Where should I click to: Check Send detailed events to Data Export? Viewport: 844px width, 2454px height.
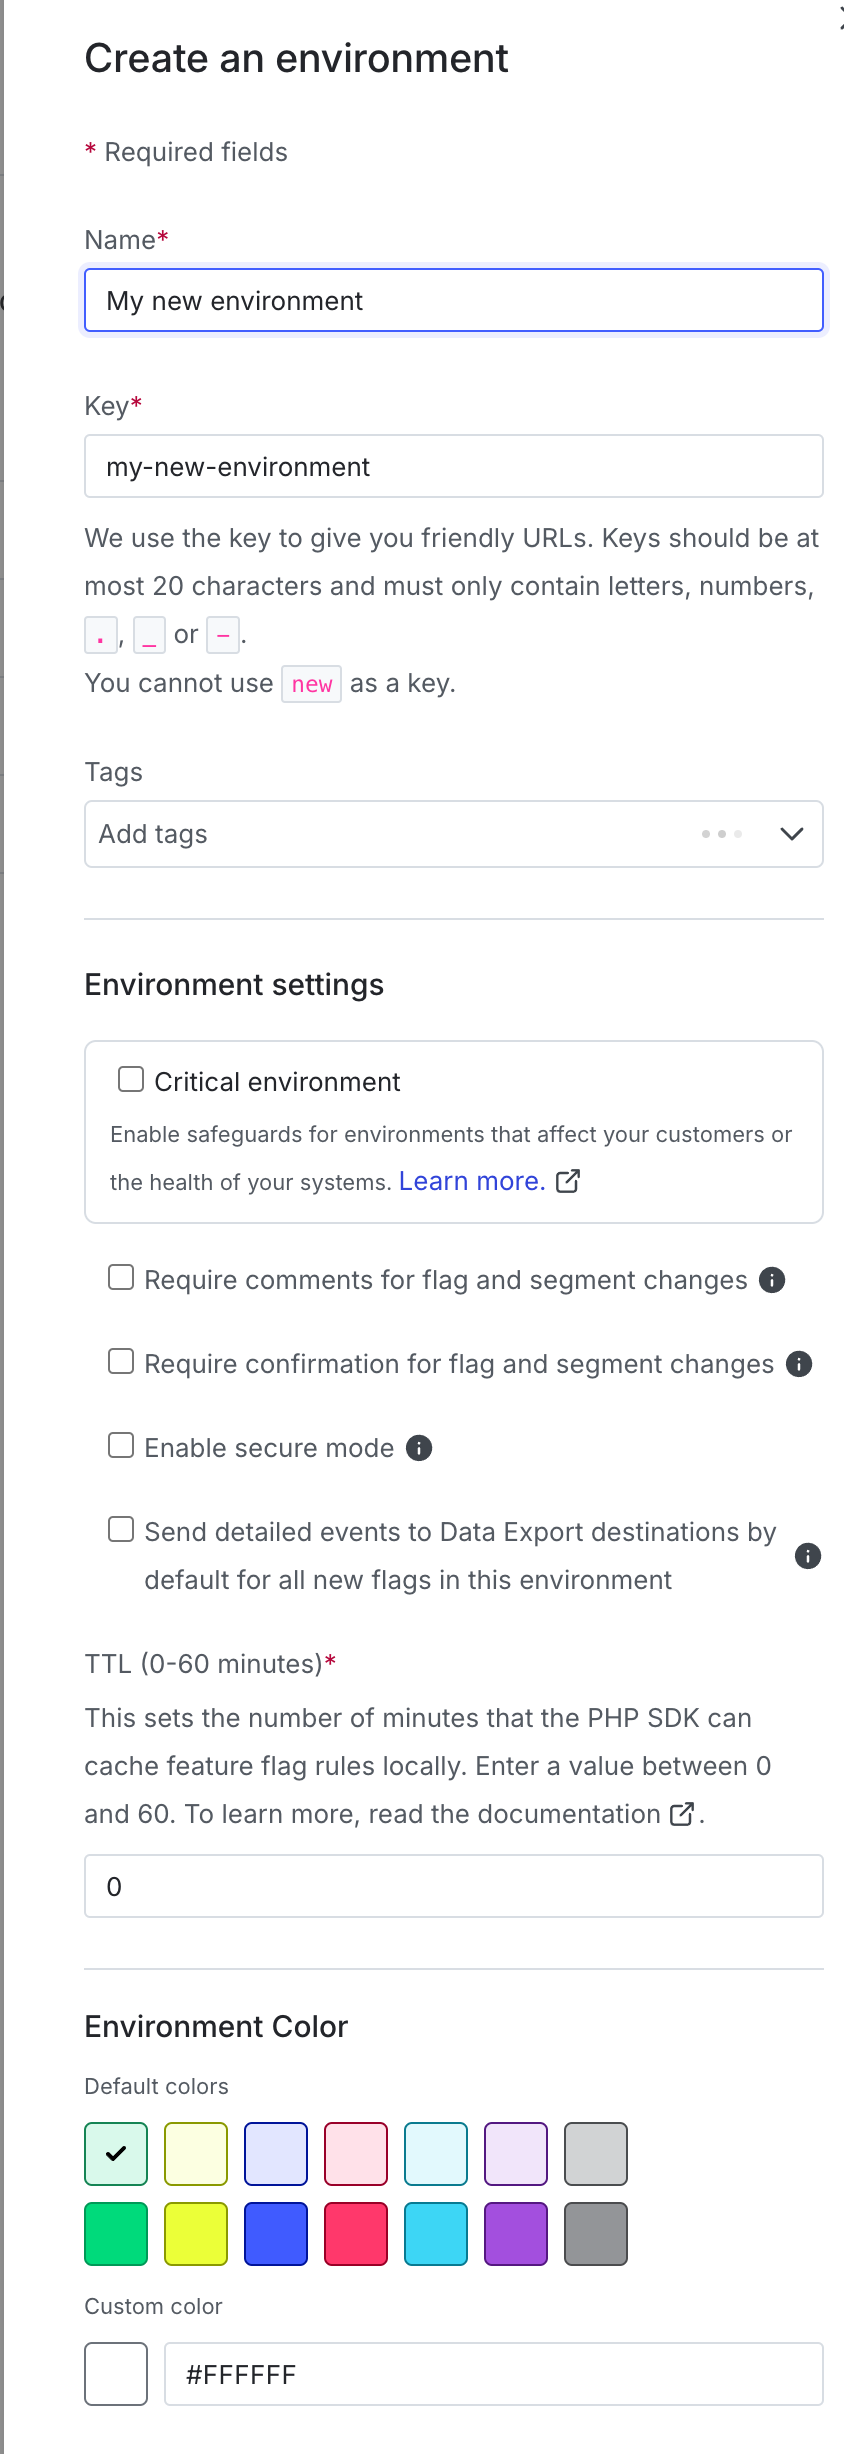pos(121,1530)
